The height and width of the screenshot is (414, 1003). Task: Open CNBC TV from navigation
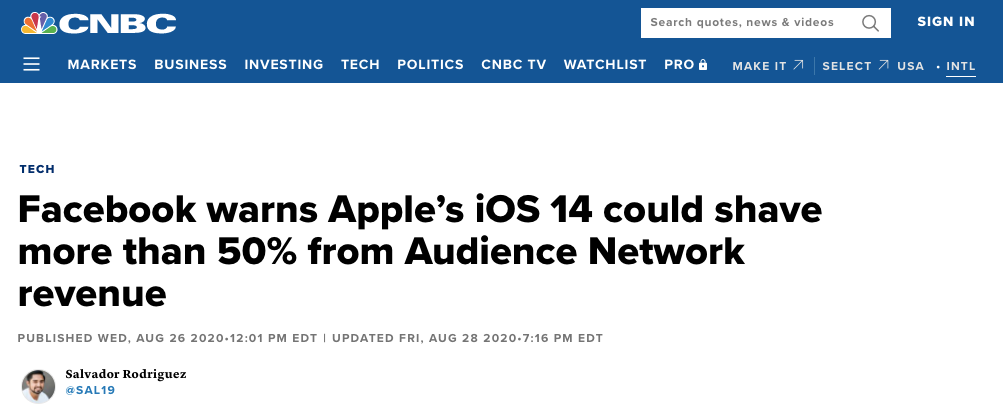pyautogui.click(x=513, y=65)
